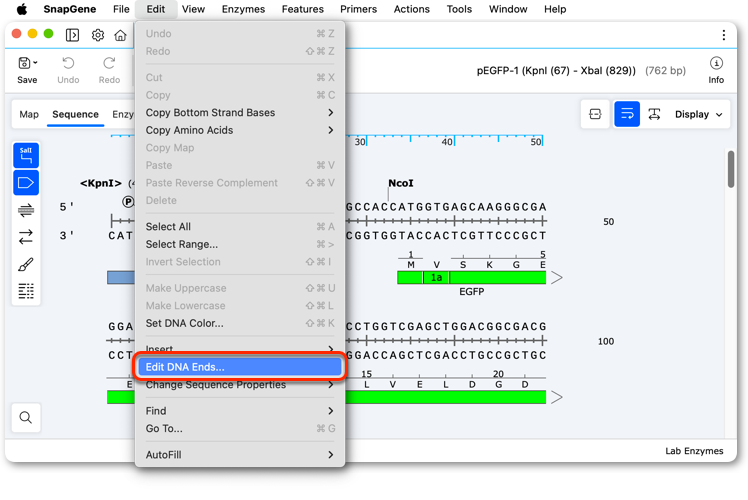The height and width of the screenshot is (500, 748).
Task: Toggle the features arrow display button
Action: point(26,182)
